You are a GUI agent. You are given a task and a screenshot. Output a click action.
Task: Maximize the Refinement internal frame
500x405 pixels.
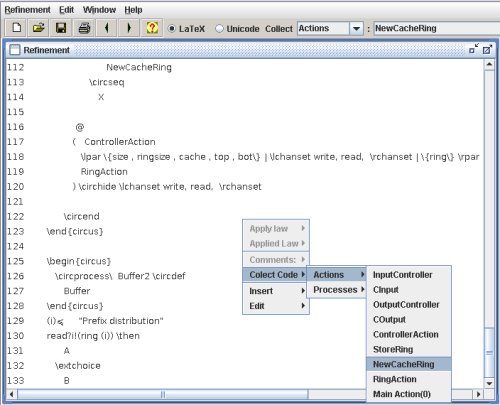[x=487, y=50]
